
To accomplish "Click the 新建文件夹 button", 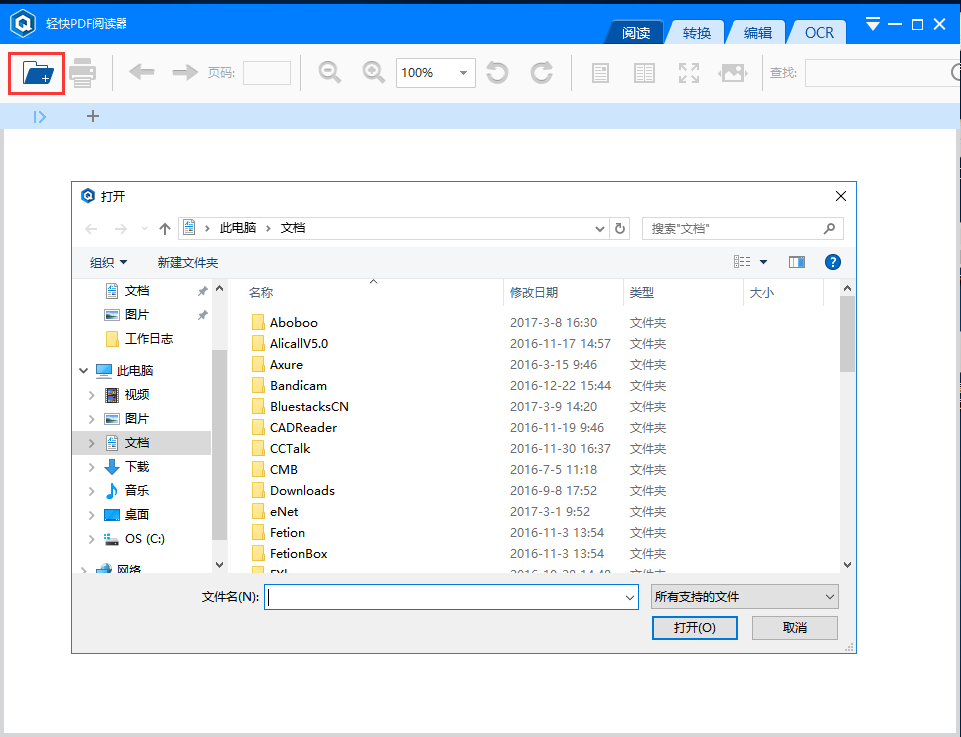I will click(186, 261).
